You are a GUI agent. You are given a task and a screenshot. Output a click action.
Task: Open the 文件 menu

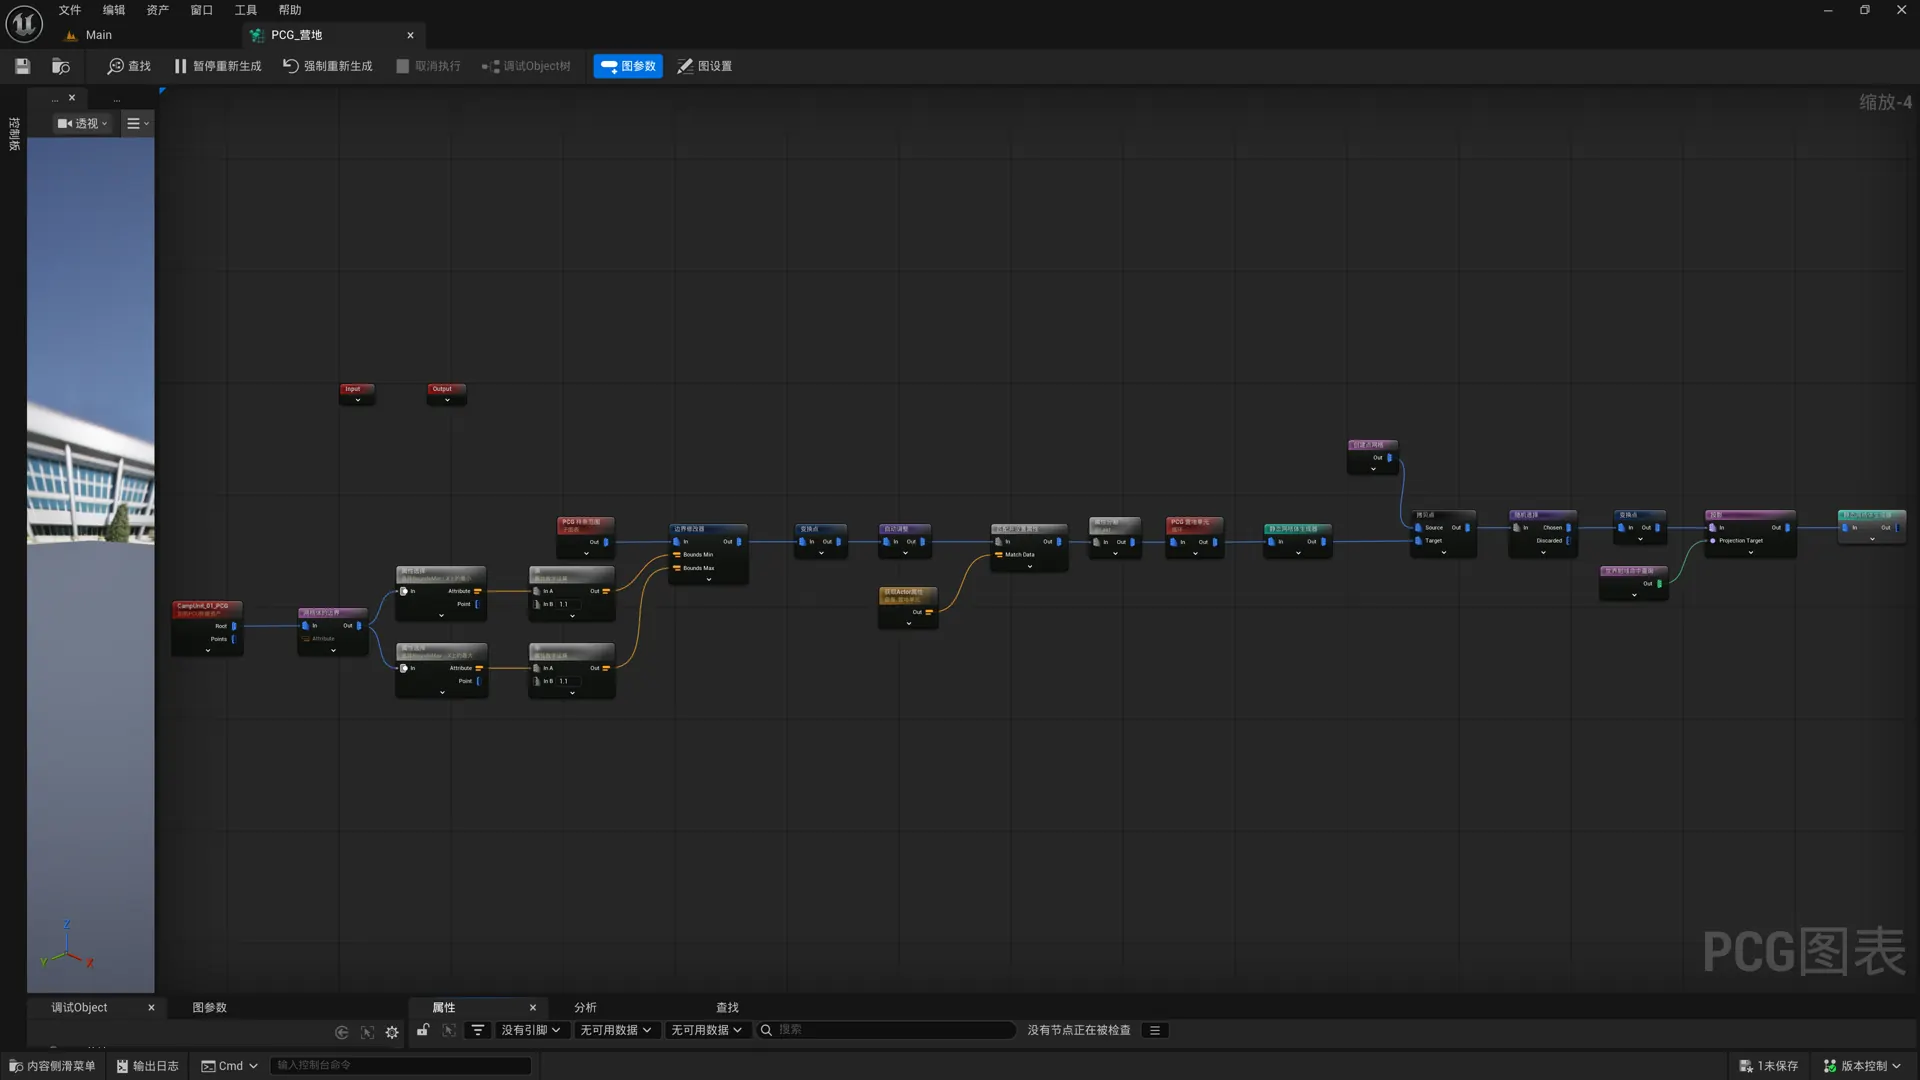point(69,10)
